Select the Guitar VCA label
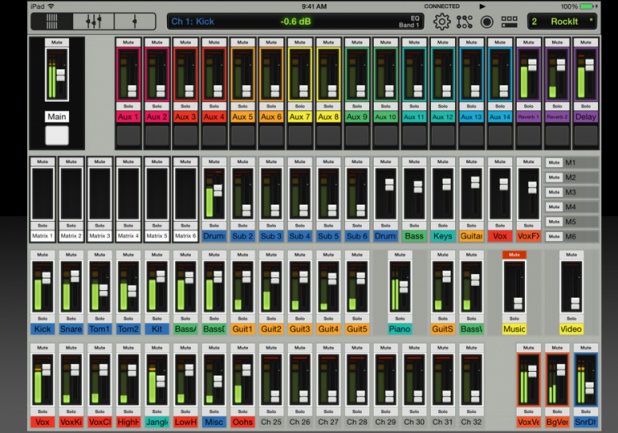The image size is (618, 433). 471,236
